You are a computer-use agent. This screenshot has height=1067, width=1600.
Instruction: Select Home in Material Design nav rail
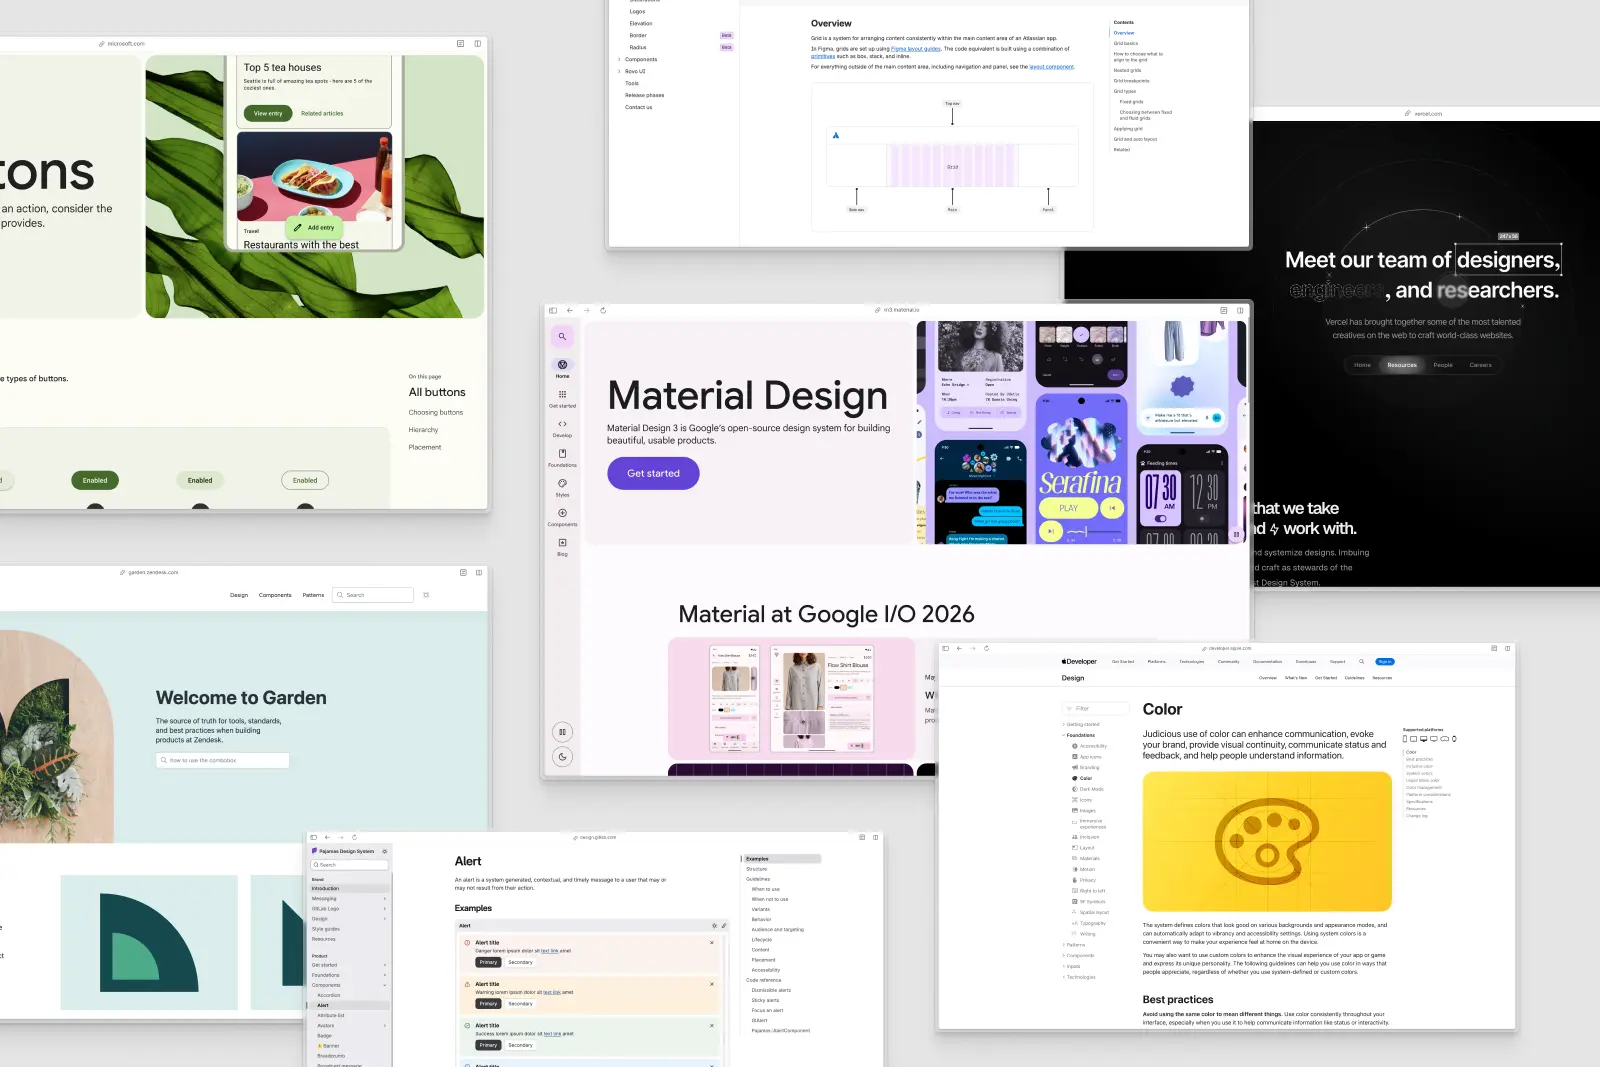(562, 368)
